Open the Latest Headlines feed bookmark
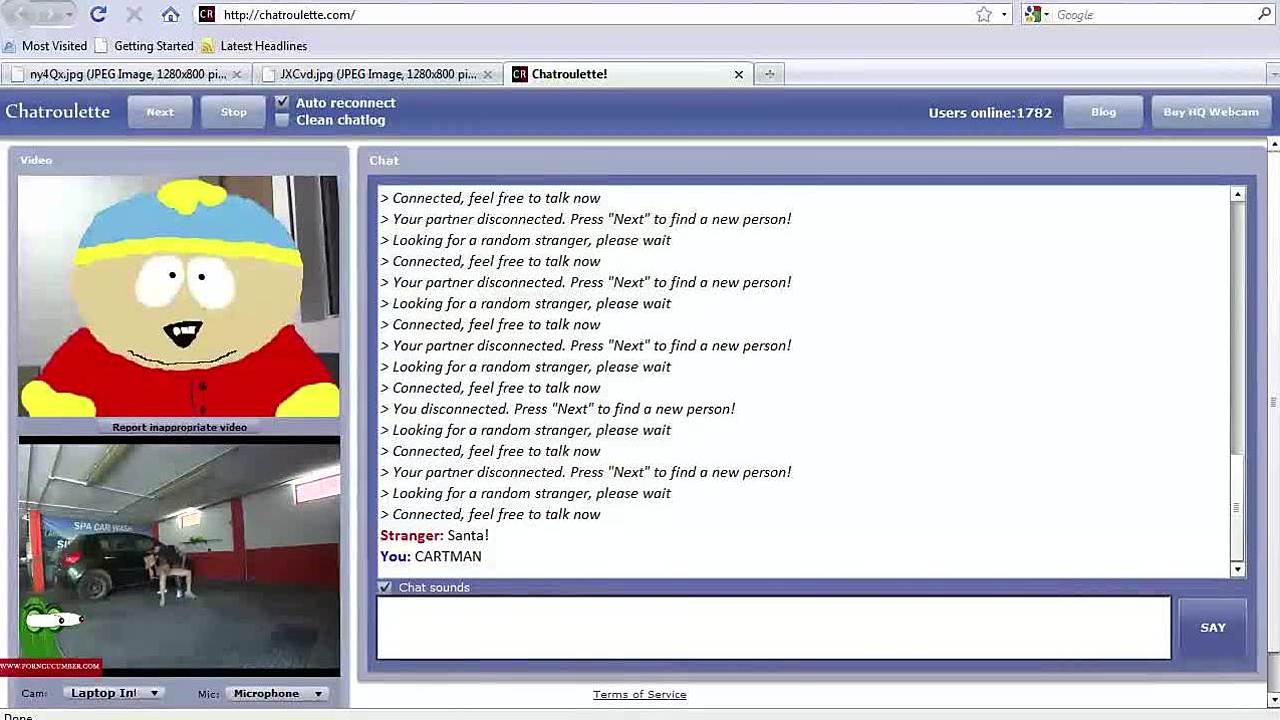The width and height of the screenshot is (1280, 720). point(254,46)
